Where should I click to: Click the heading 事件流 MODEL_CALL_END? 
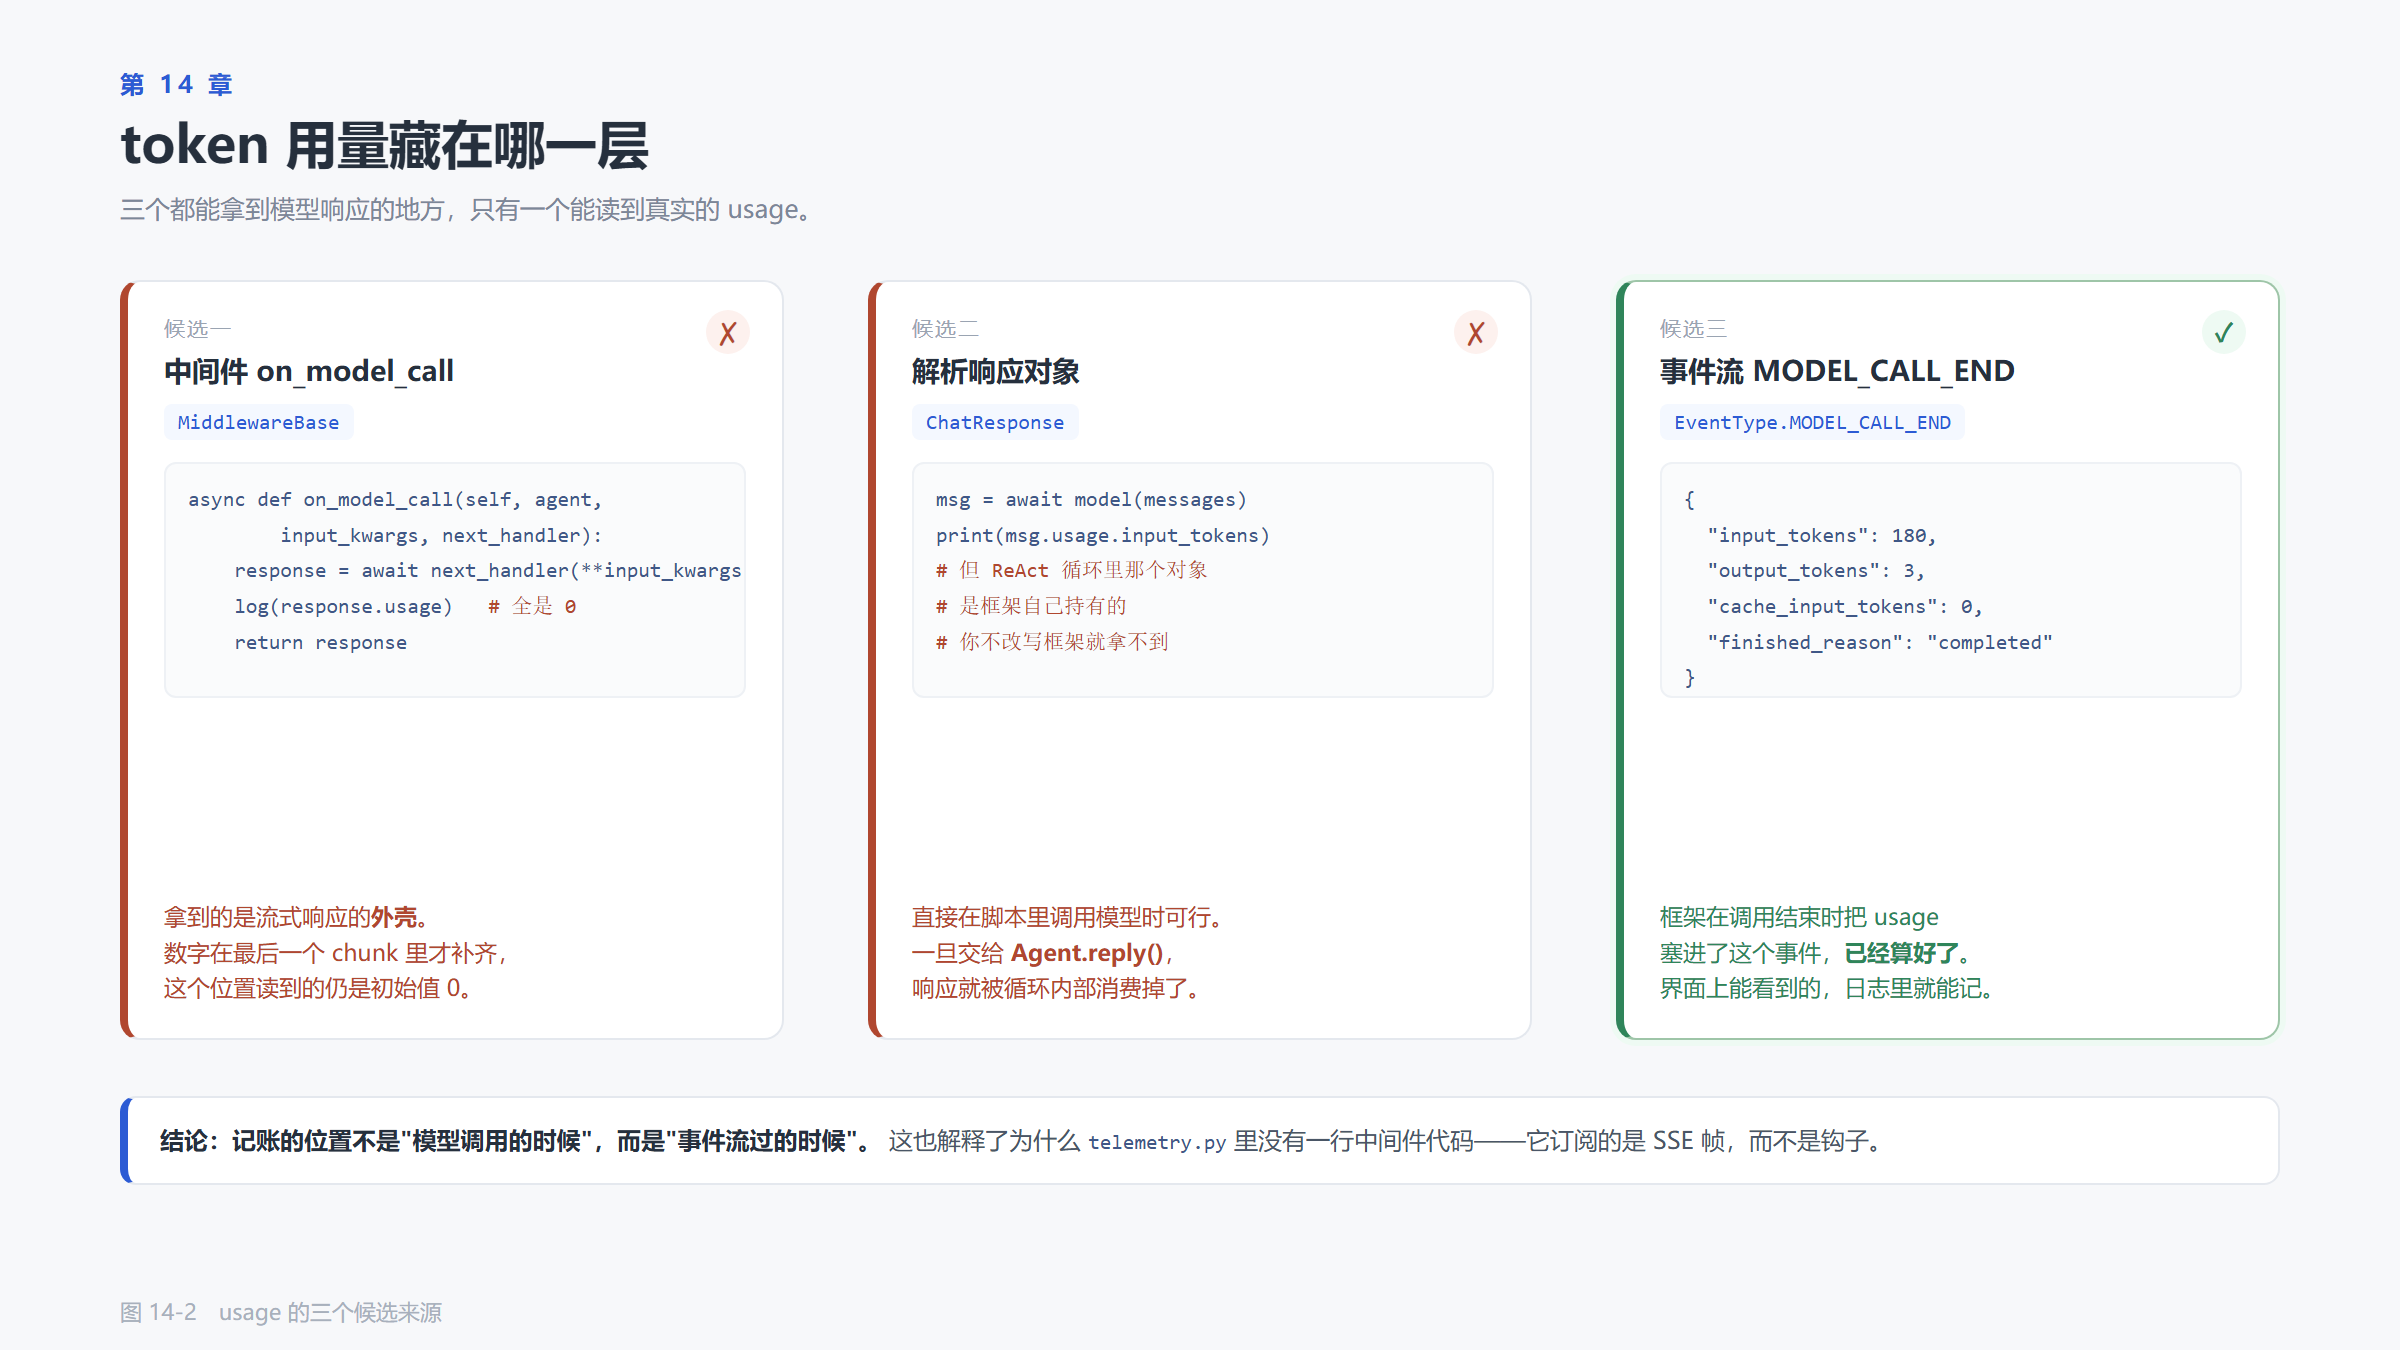(1837, 371)
